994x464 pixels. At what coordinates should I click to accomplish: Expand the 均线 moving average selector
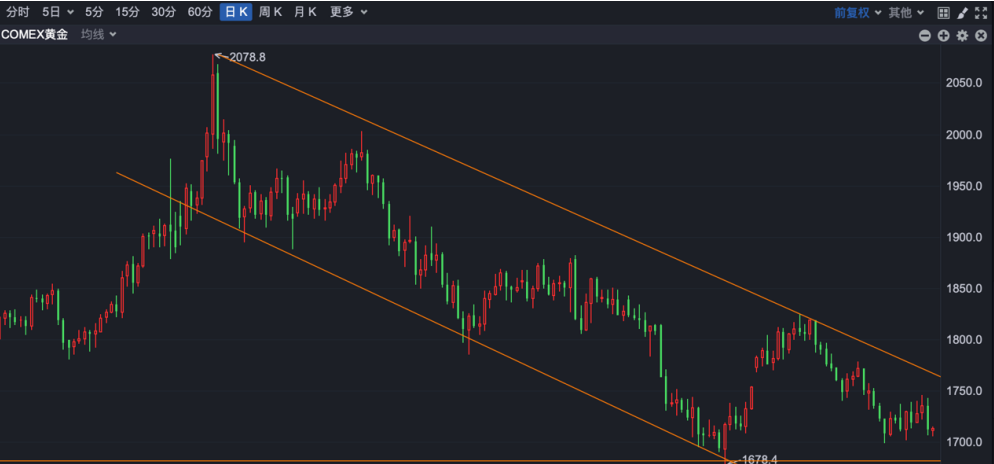(98, 35)
